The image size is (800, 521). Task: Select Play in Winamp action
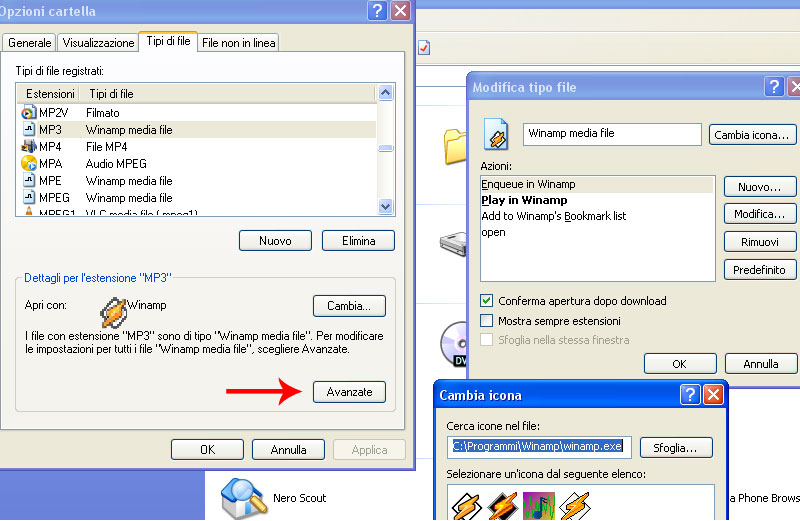click(x=597, y=200)
